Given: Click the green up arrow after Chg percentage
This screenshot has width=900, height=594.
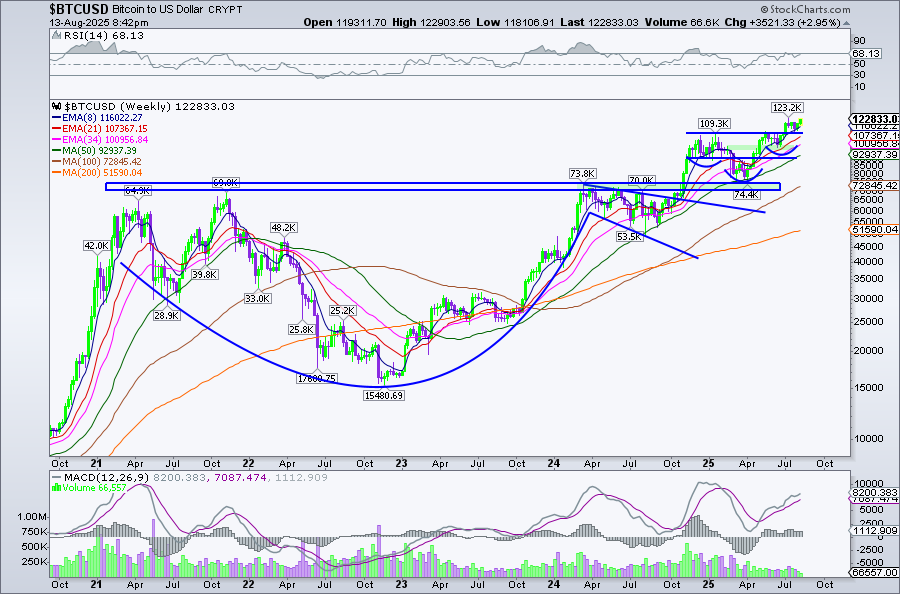Looking at the screenshot, I should (x=845, y=23).
